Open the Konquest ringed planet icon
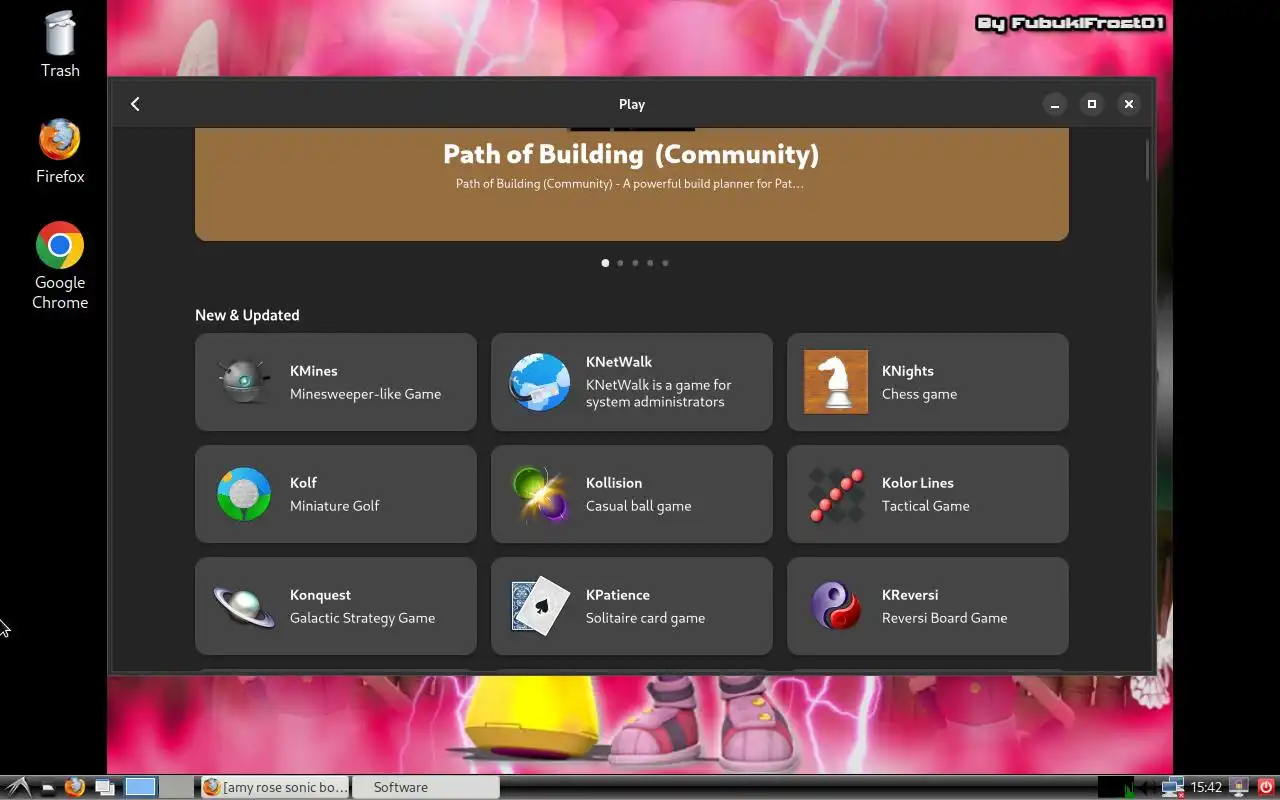Image resolution: width=1280 pixels, height=800 pixels. (244, 606)
